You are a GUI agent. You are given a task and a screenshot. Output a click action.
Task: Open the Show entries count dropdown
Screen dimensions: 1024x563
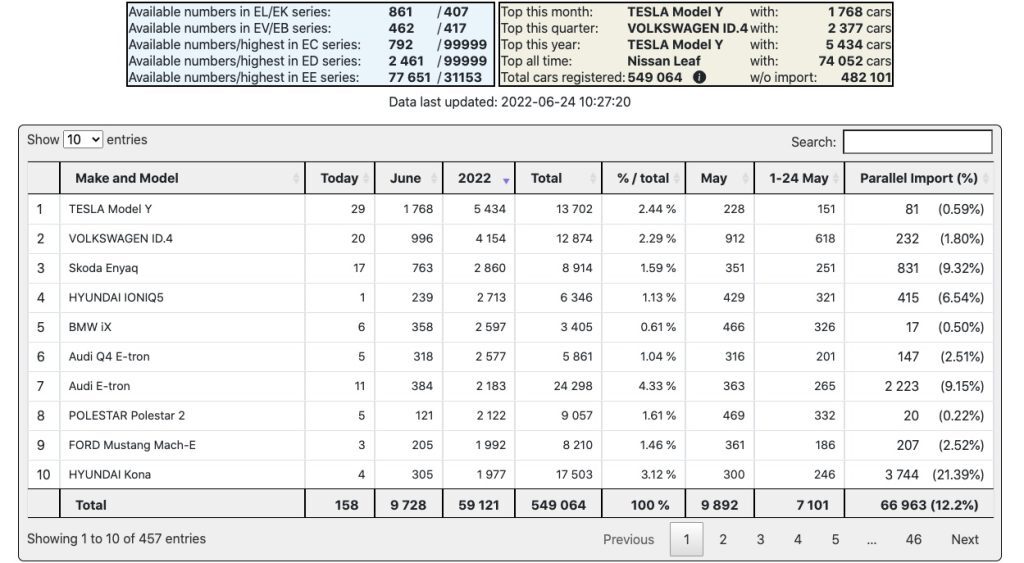click(x=82, y=140)
